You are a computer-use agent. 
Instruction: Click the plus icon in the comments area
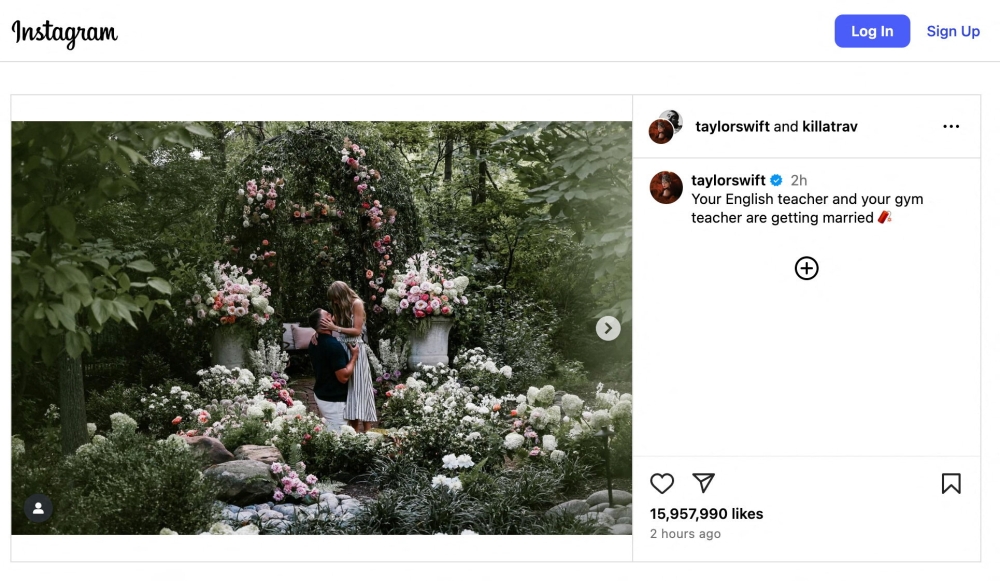coord(806,267)
